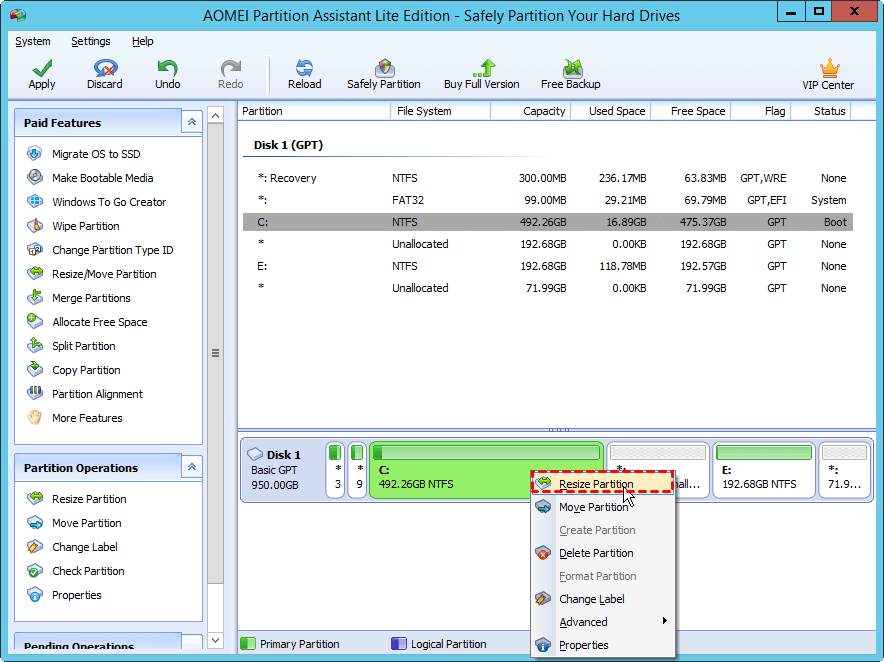Viewport: 884px width, 662px height.
Task: Click sidebar scrollbar up arrow
Action: pos(215,116)
